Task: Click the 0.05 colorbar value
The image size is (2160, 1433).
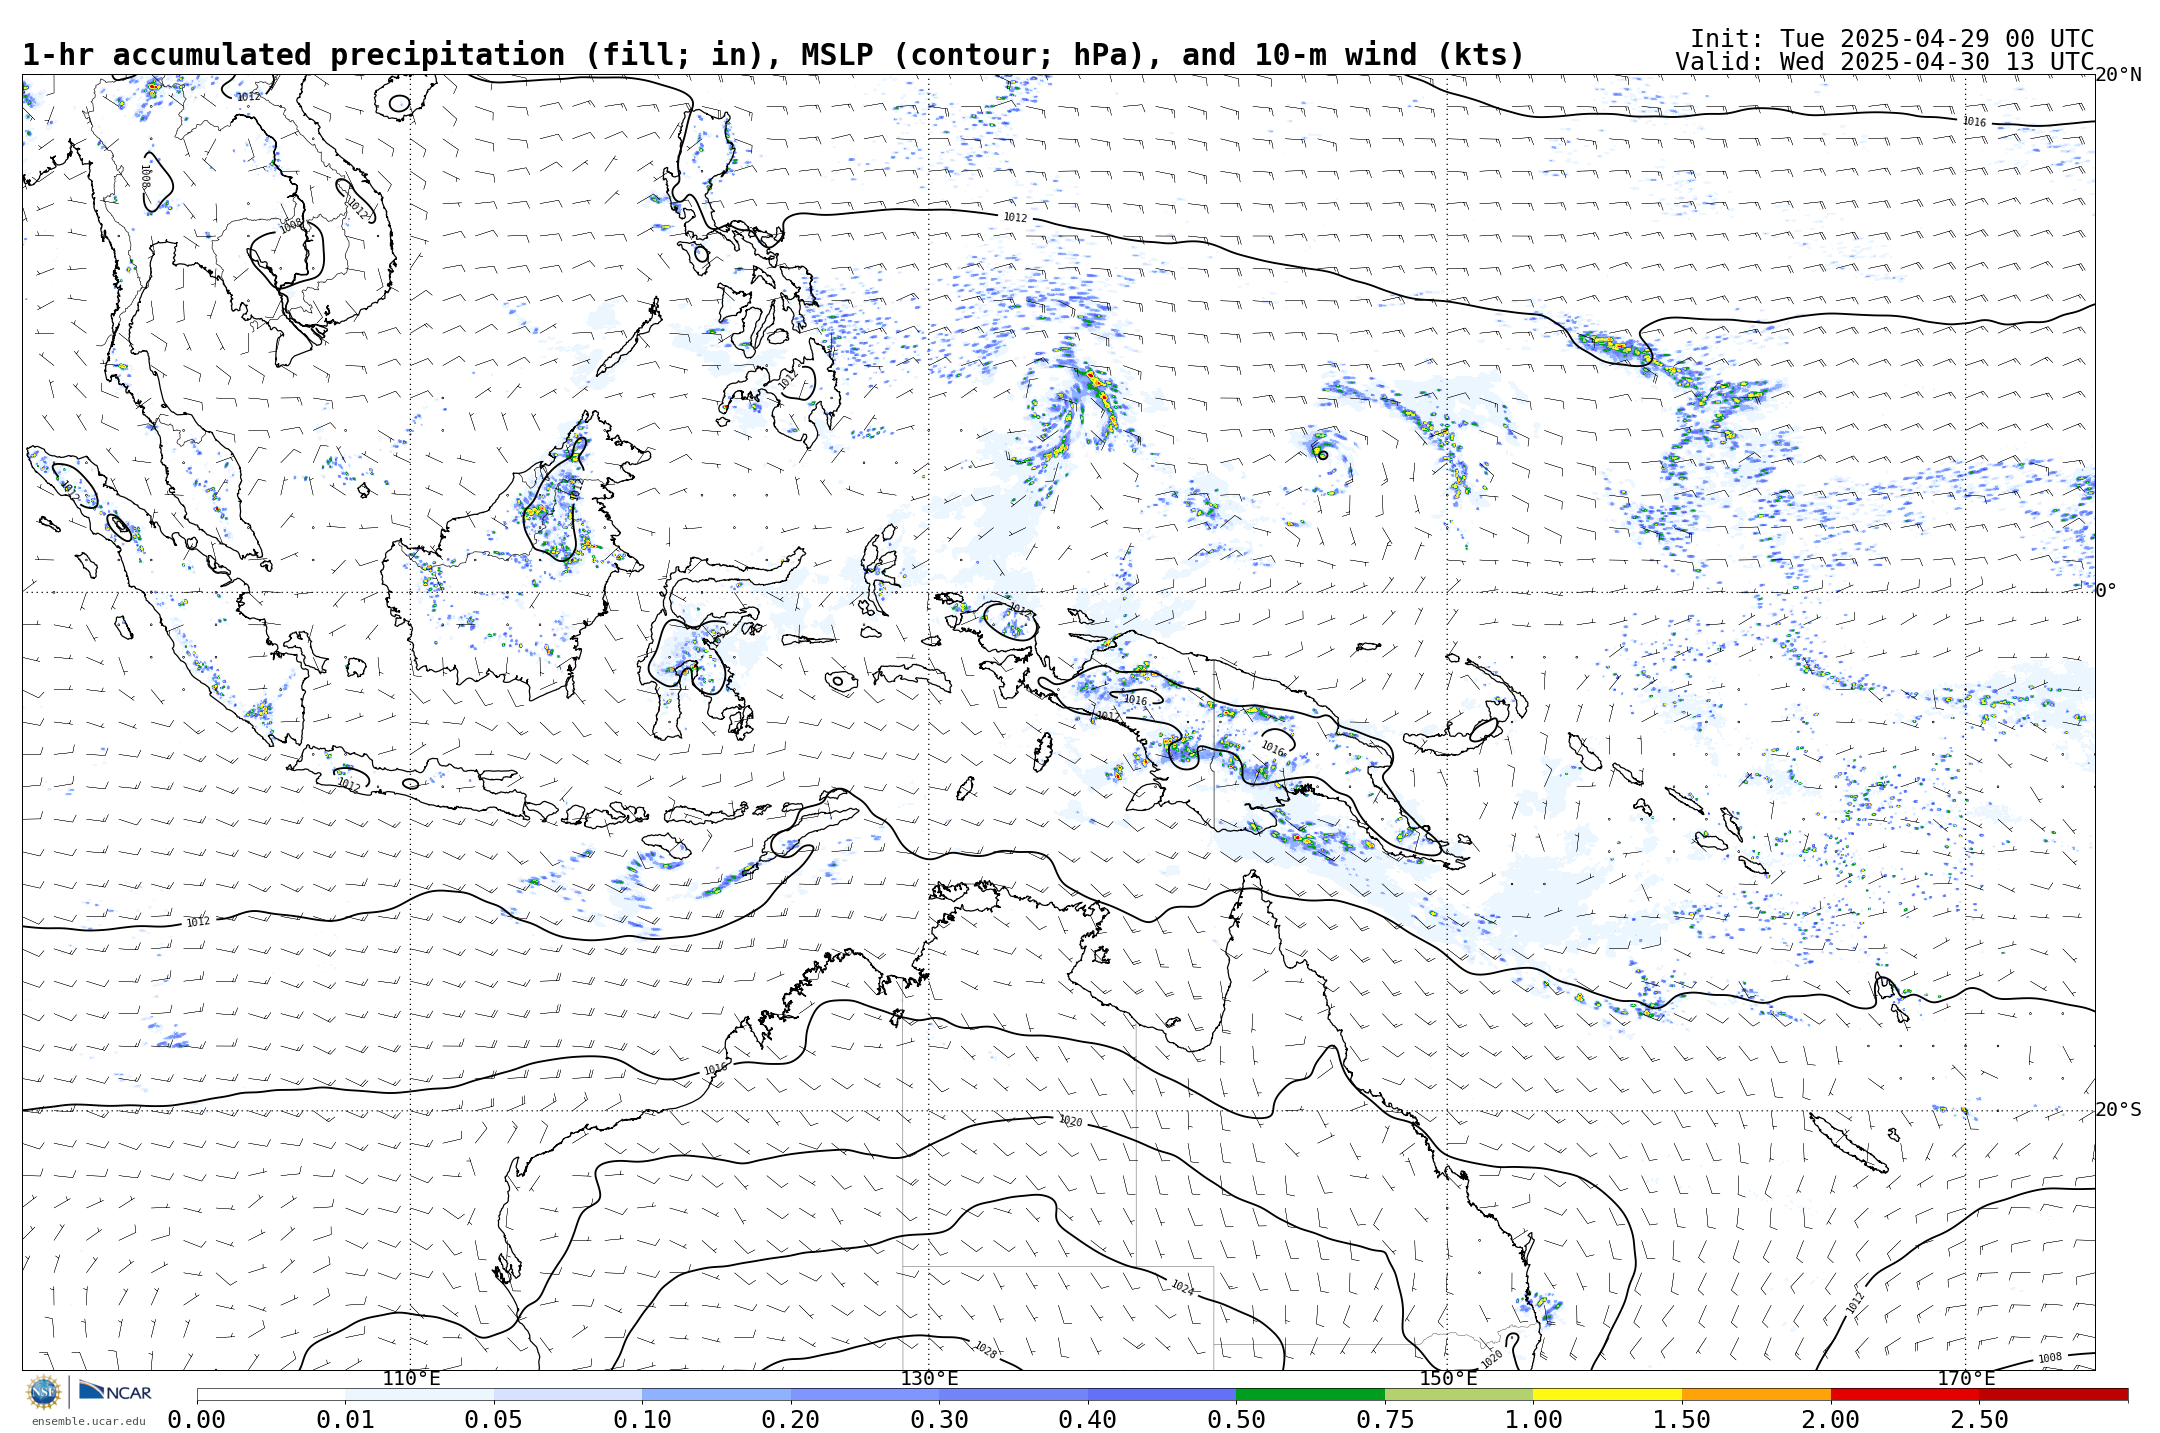Action: (494, 1420)
